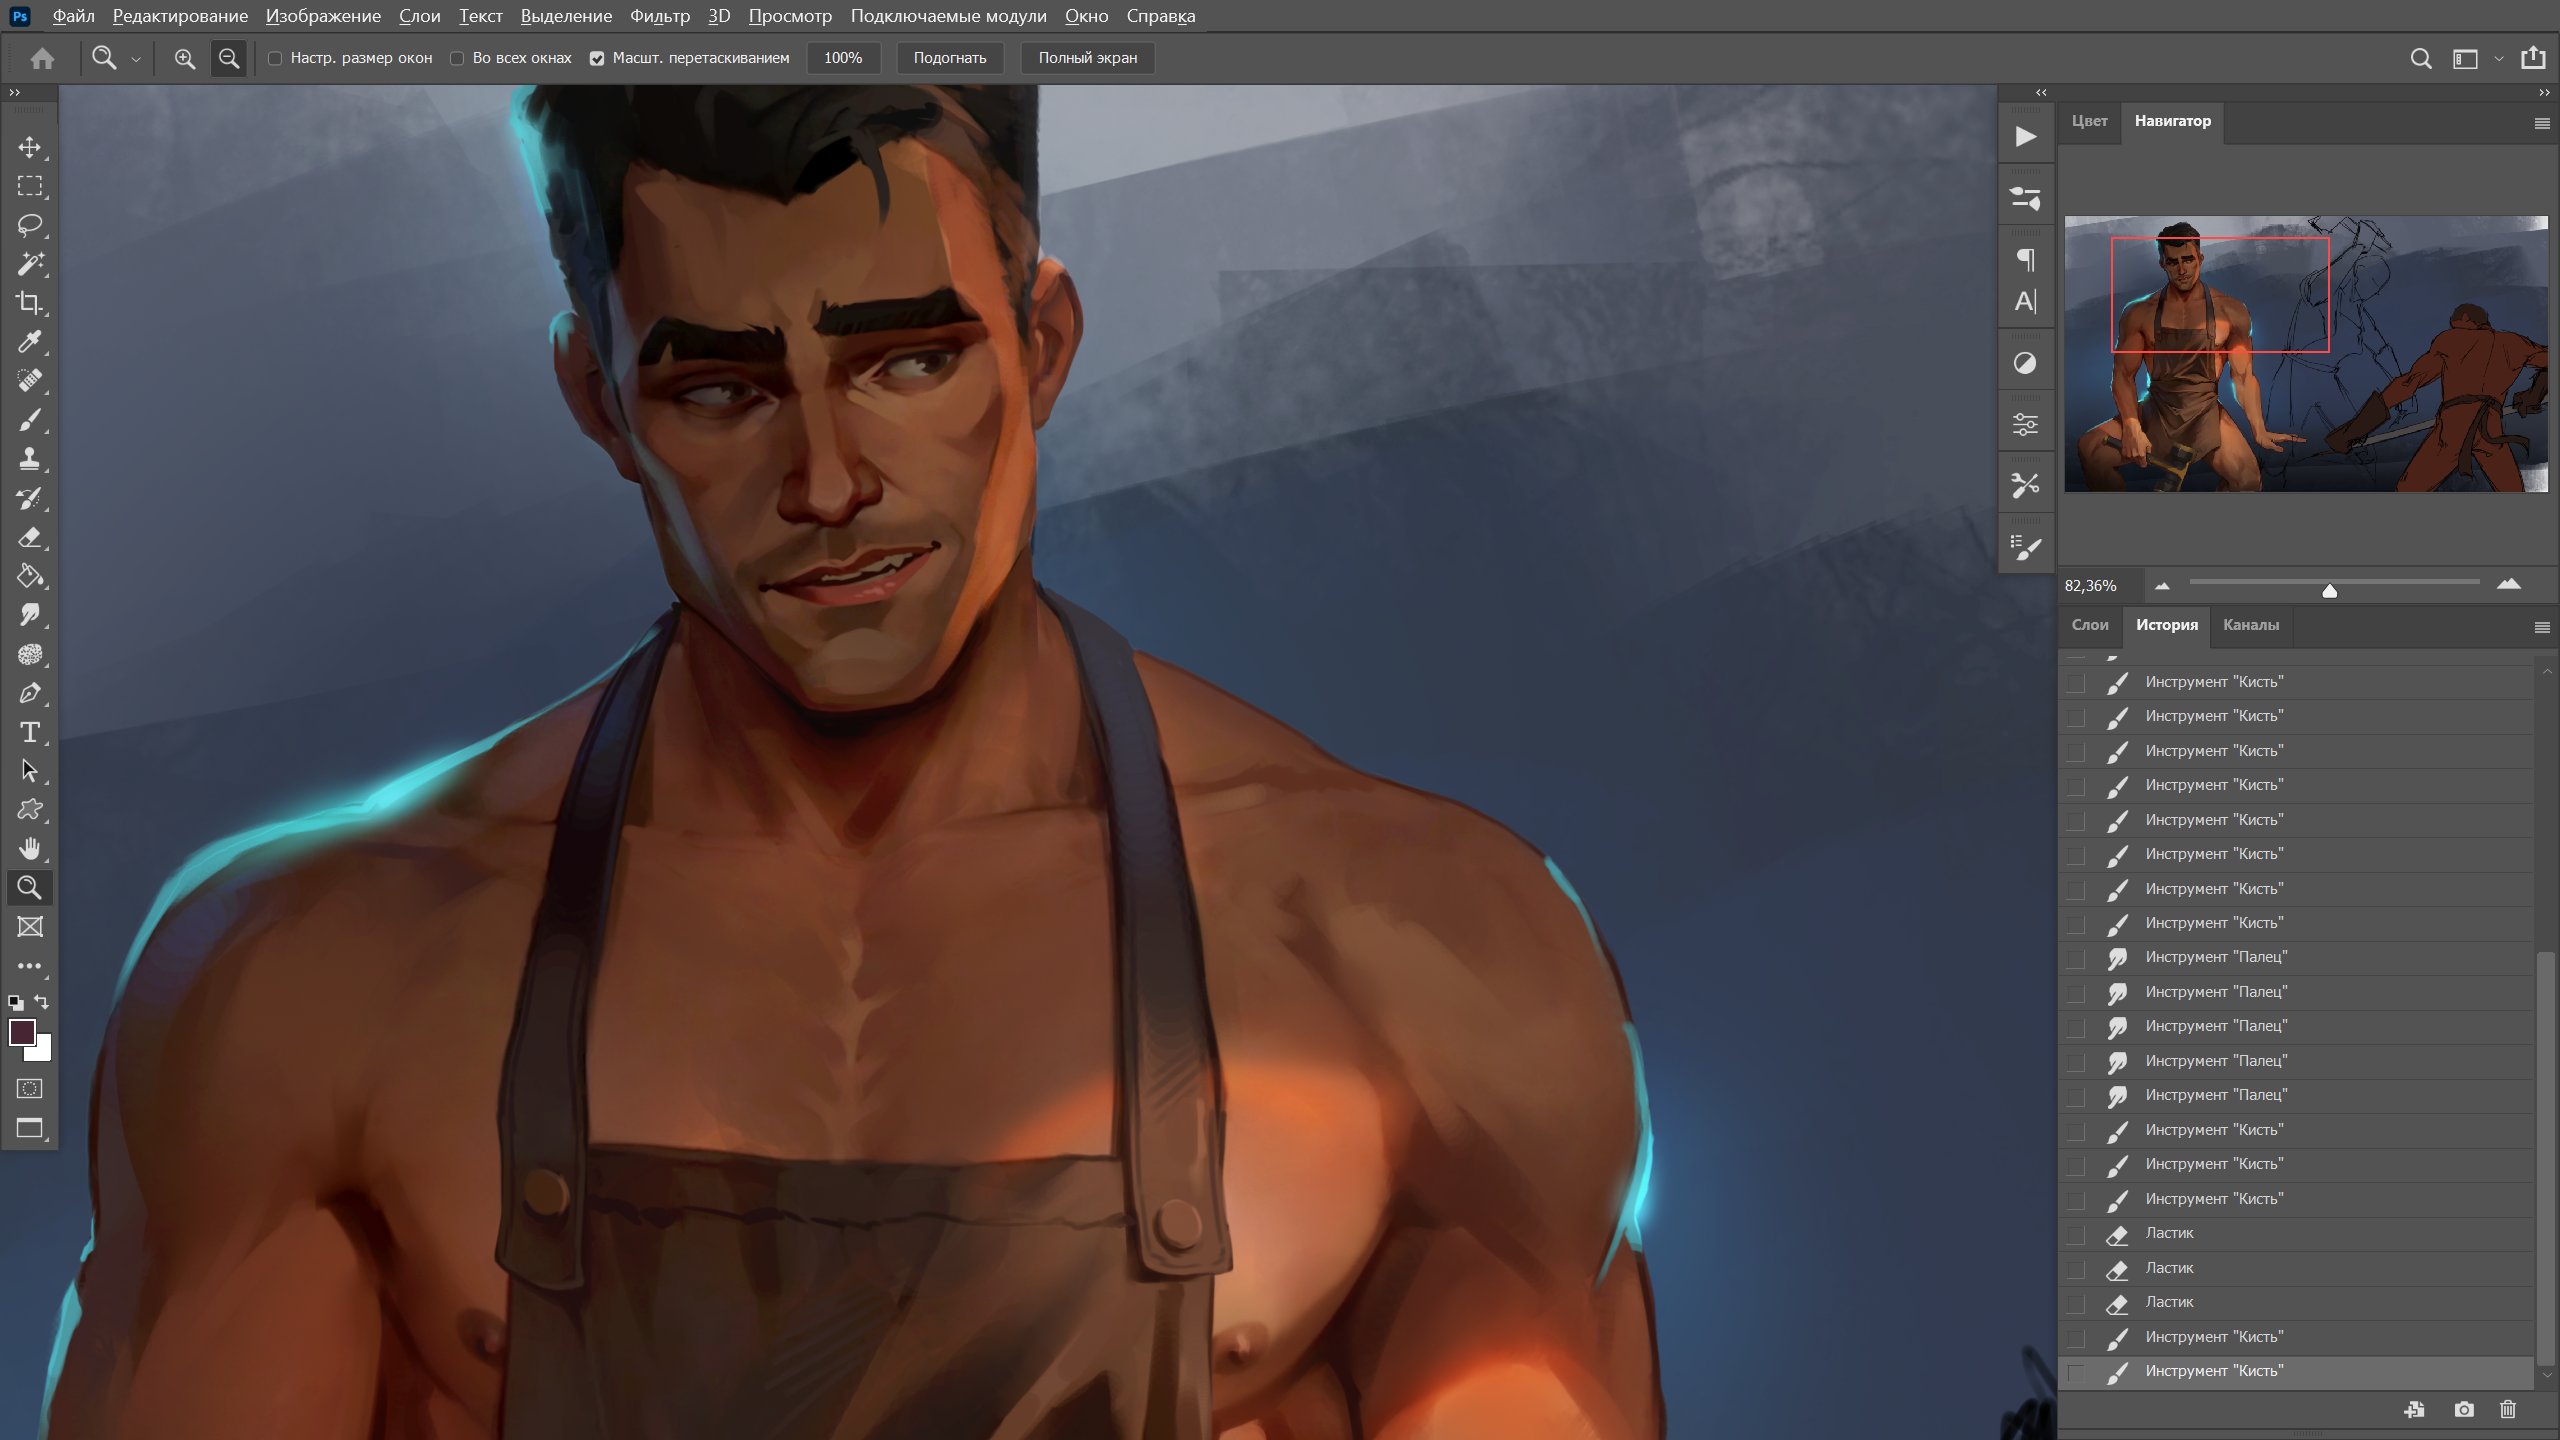Click the 'Подогнать' button
2560x1440 pixels.
950,58
